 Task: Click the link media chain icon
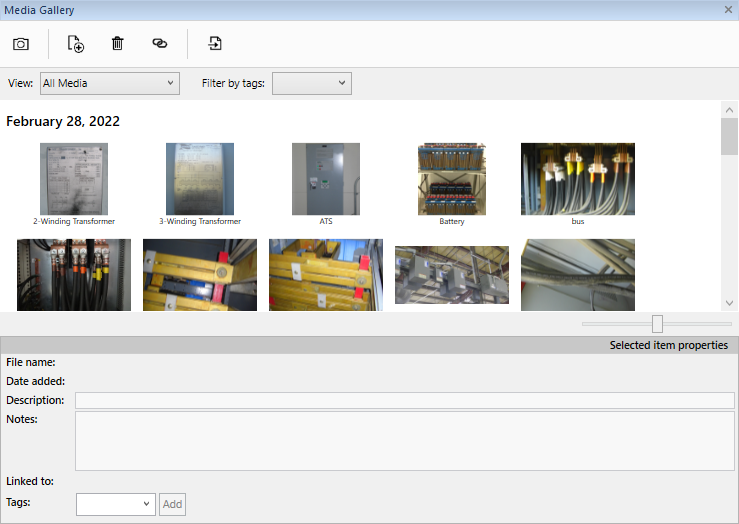[159, 44]
